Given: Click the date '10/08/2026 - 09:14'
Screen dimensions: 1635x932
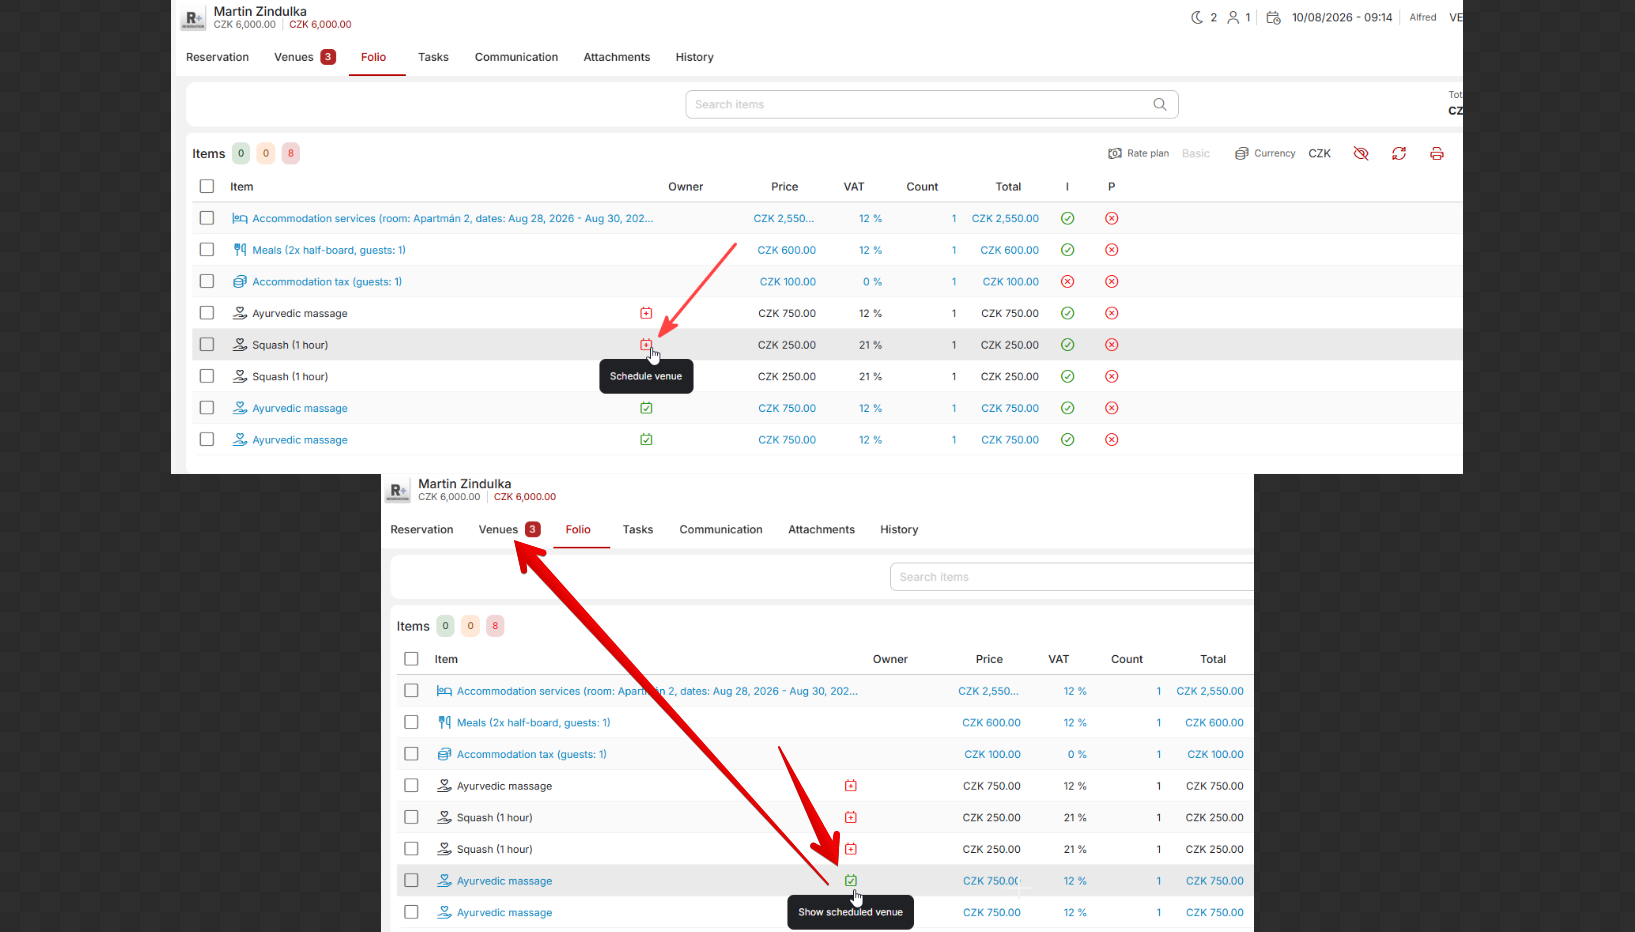Looking at the screenshot, I should pos(1342,17).
